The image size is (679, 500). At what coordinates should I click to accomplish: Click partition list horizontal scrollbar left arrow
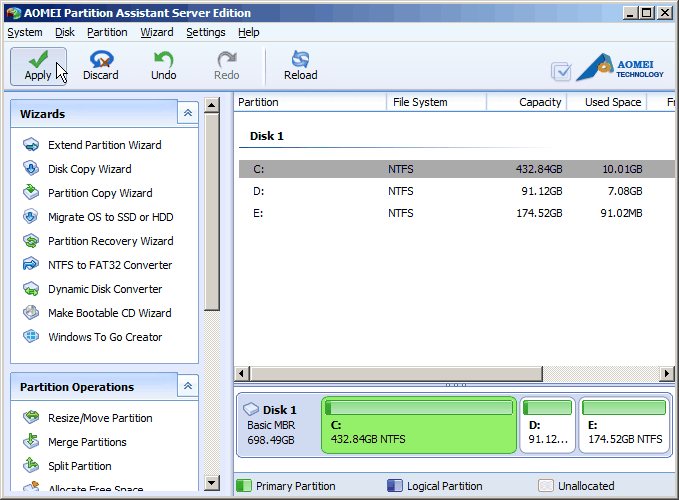tap(242, 373)
